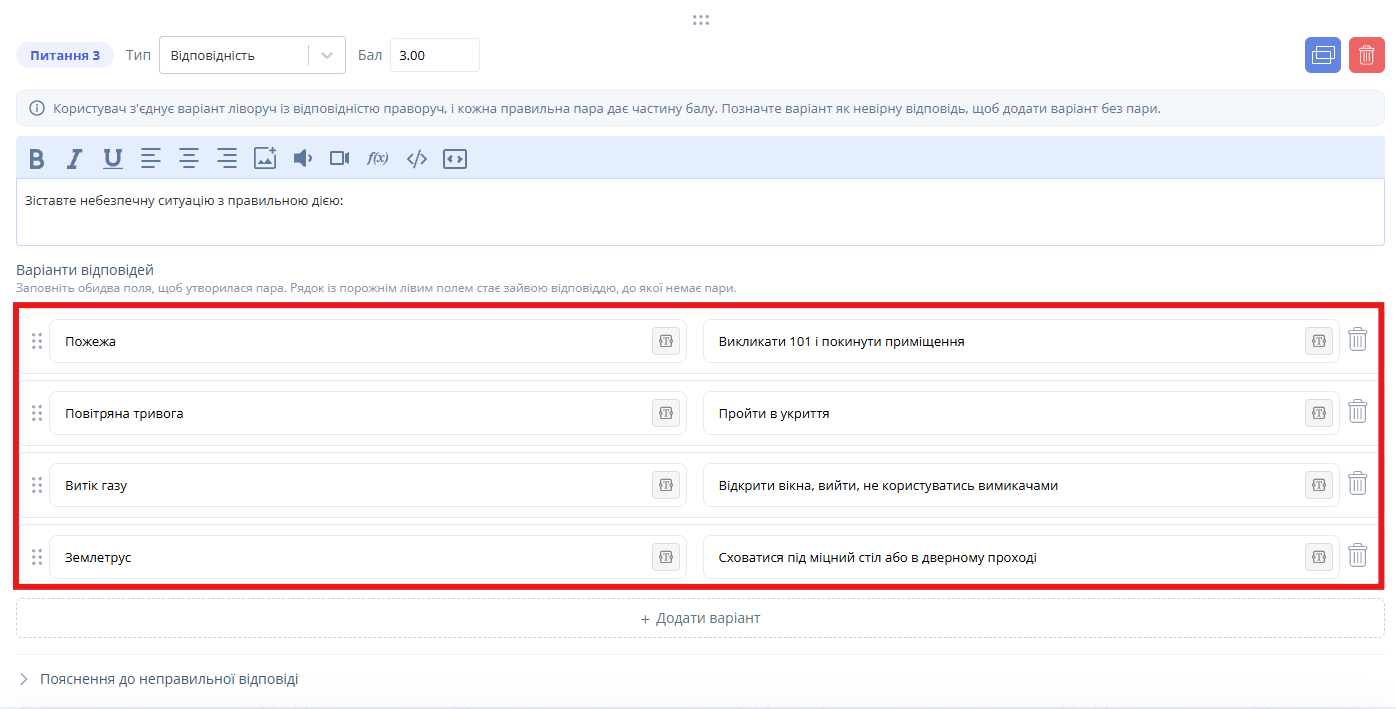Delete the Землетрус answer pair

tap(1358, 556)
